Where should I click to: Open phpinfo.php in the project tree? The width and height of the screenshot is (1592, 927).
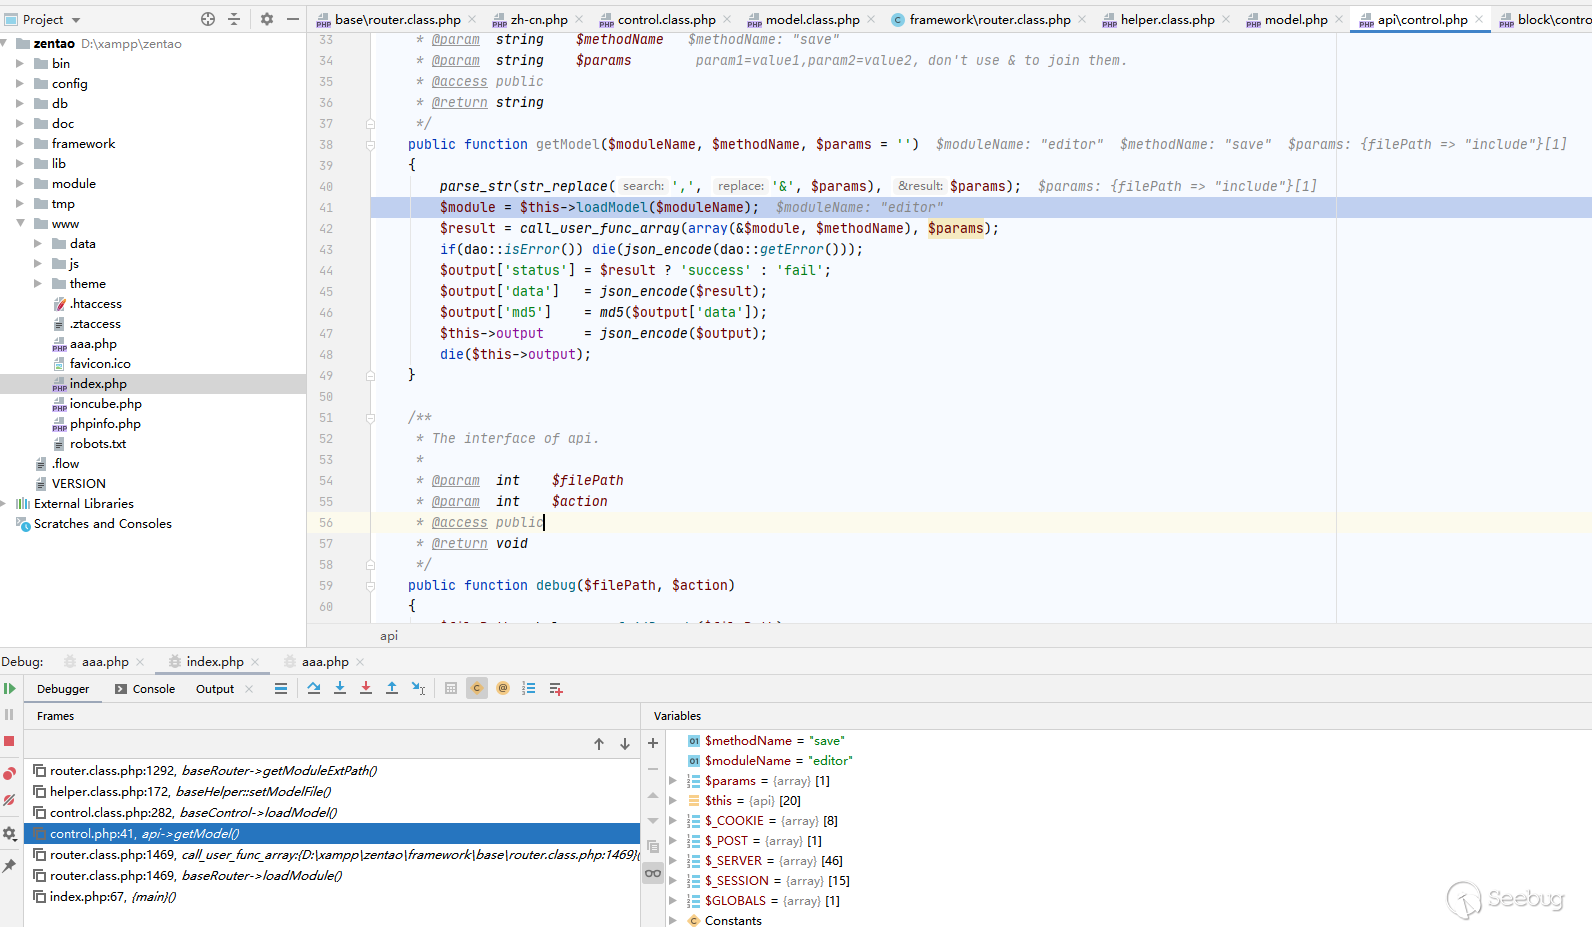105,424
